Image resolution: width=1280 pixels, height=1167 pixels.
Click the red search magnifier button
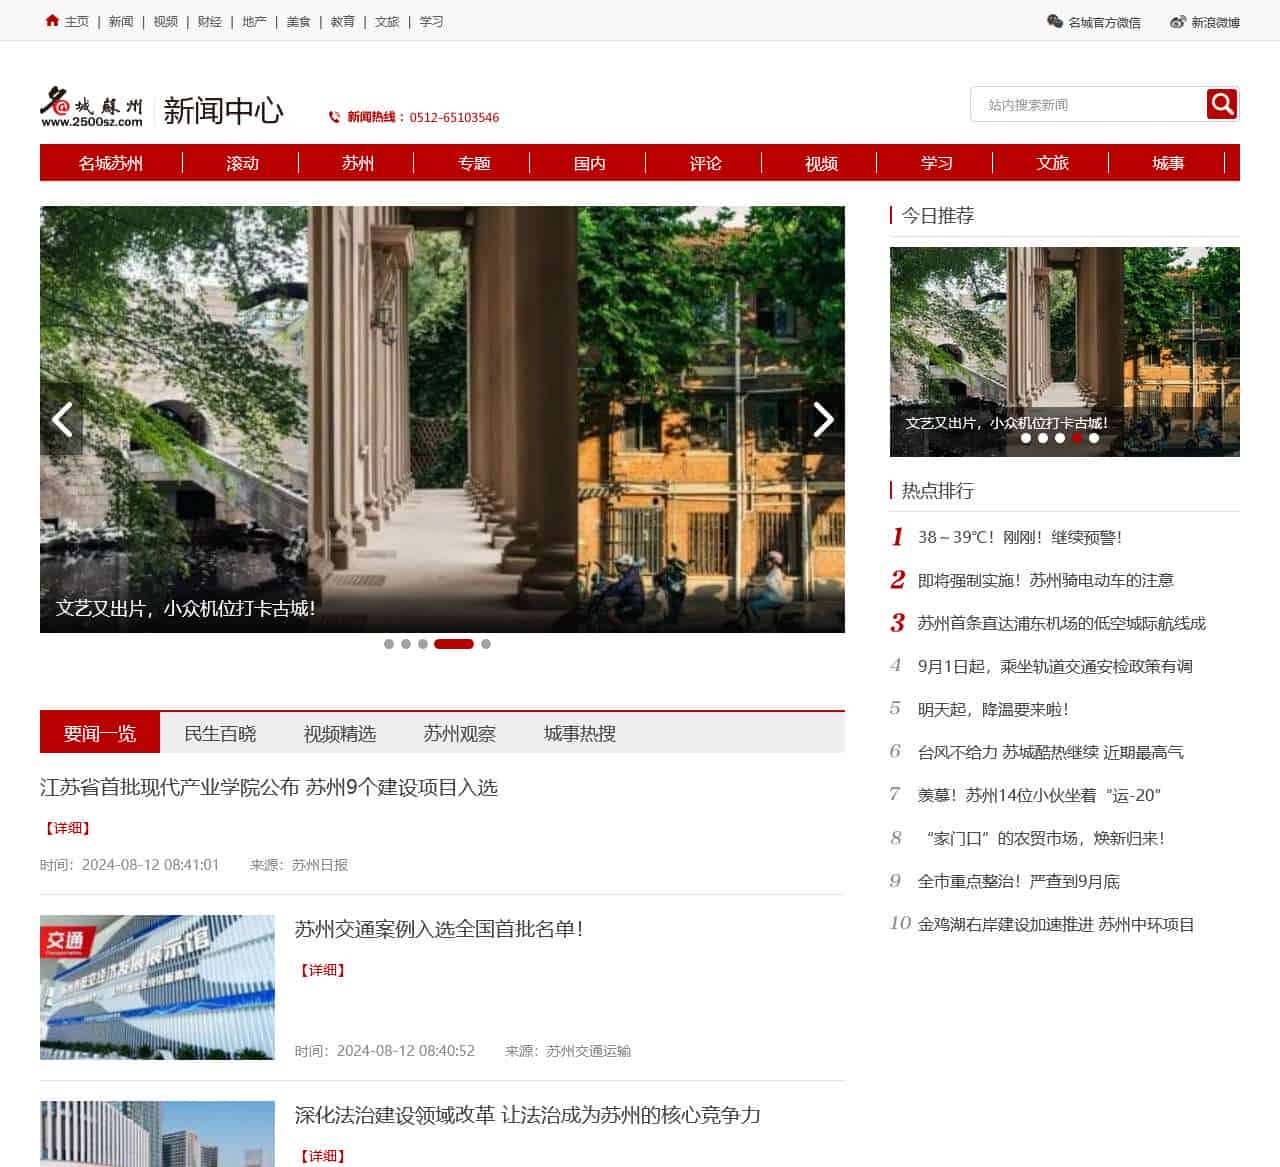click(x=1222, y=104)
